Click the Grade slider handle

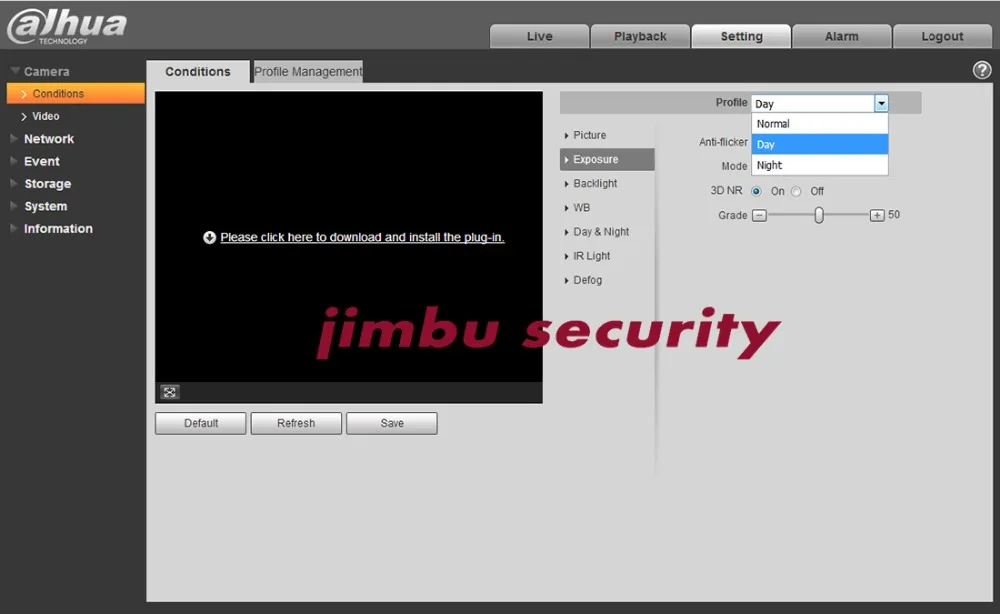[x=819, y=216]
